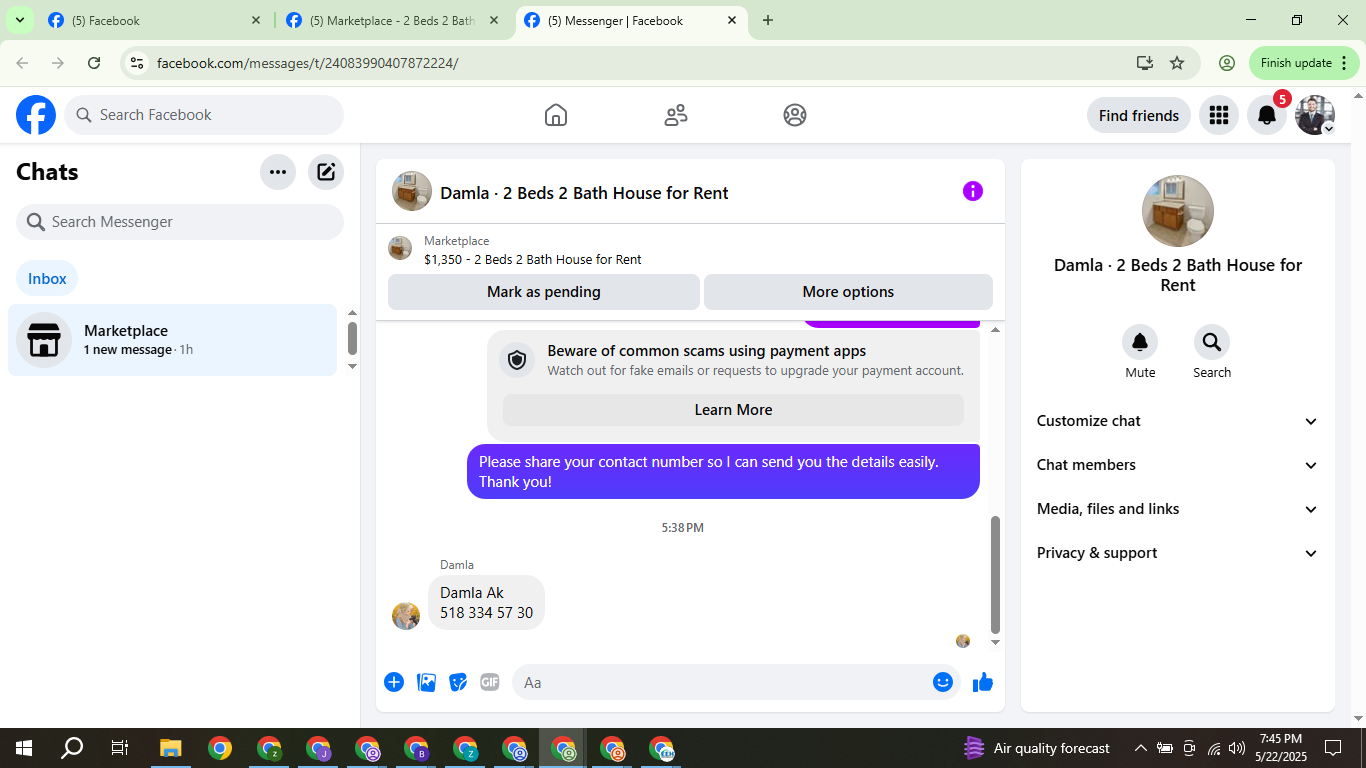Screen dimensions: 1366x768
Task: Open the Friends icon in top navigation
Action: [x=676, y=115]
